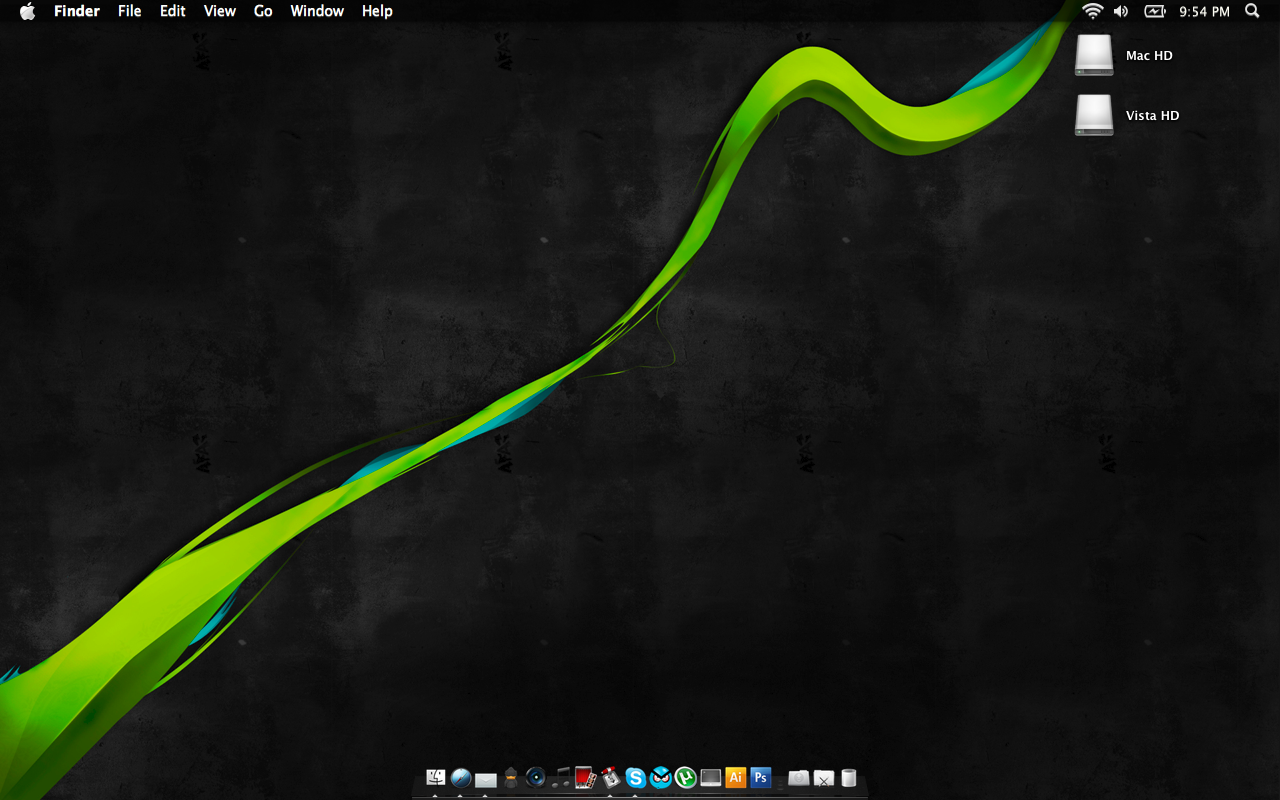
Task: Launch Adobe Photoshop from the Dock
Action: click(761, 777)
